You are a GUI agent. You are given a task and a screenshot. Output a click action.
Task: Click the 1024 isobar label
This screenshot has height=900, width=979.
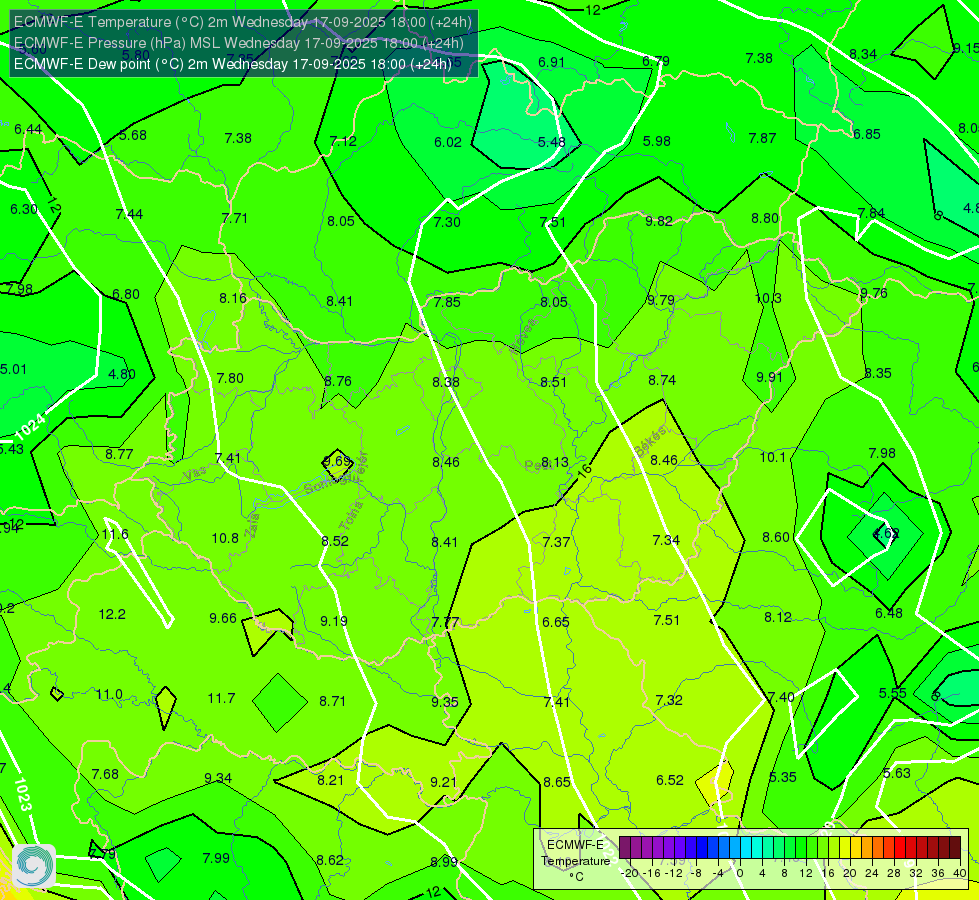(x=29, y=428)
